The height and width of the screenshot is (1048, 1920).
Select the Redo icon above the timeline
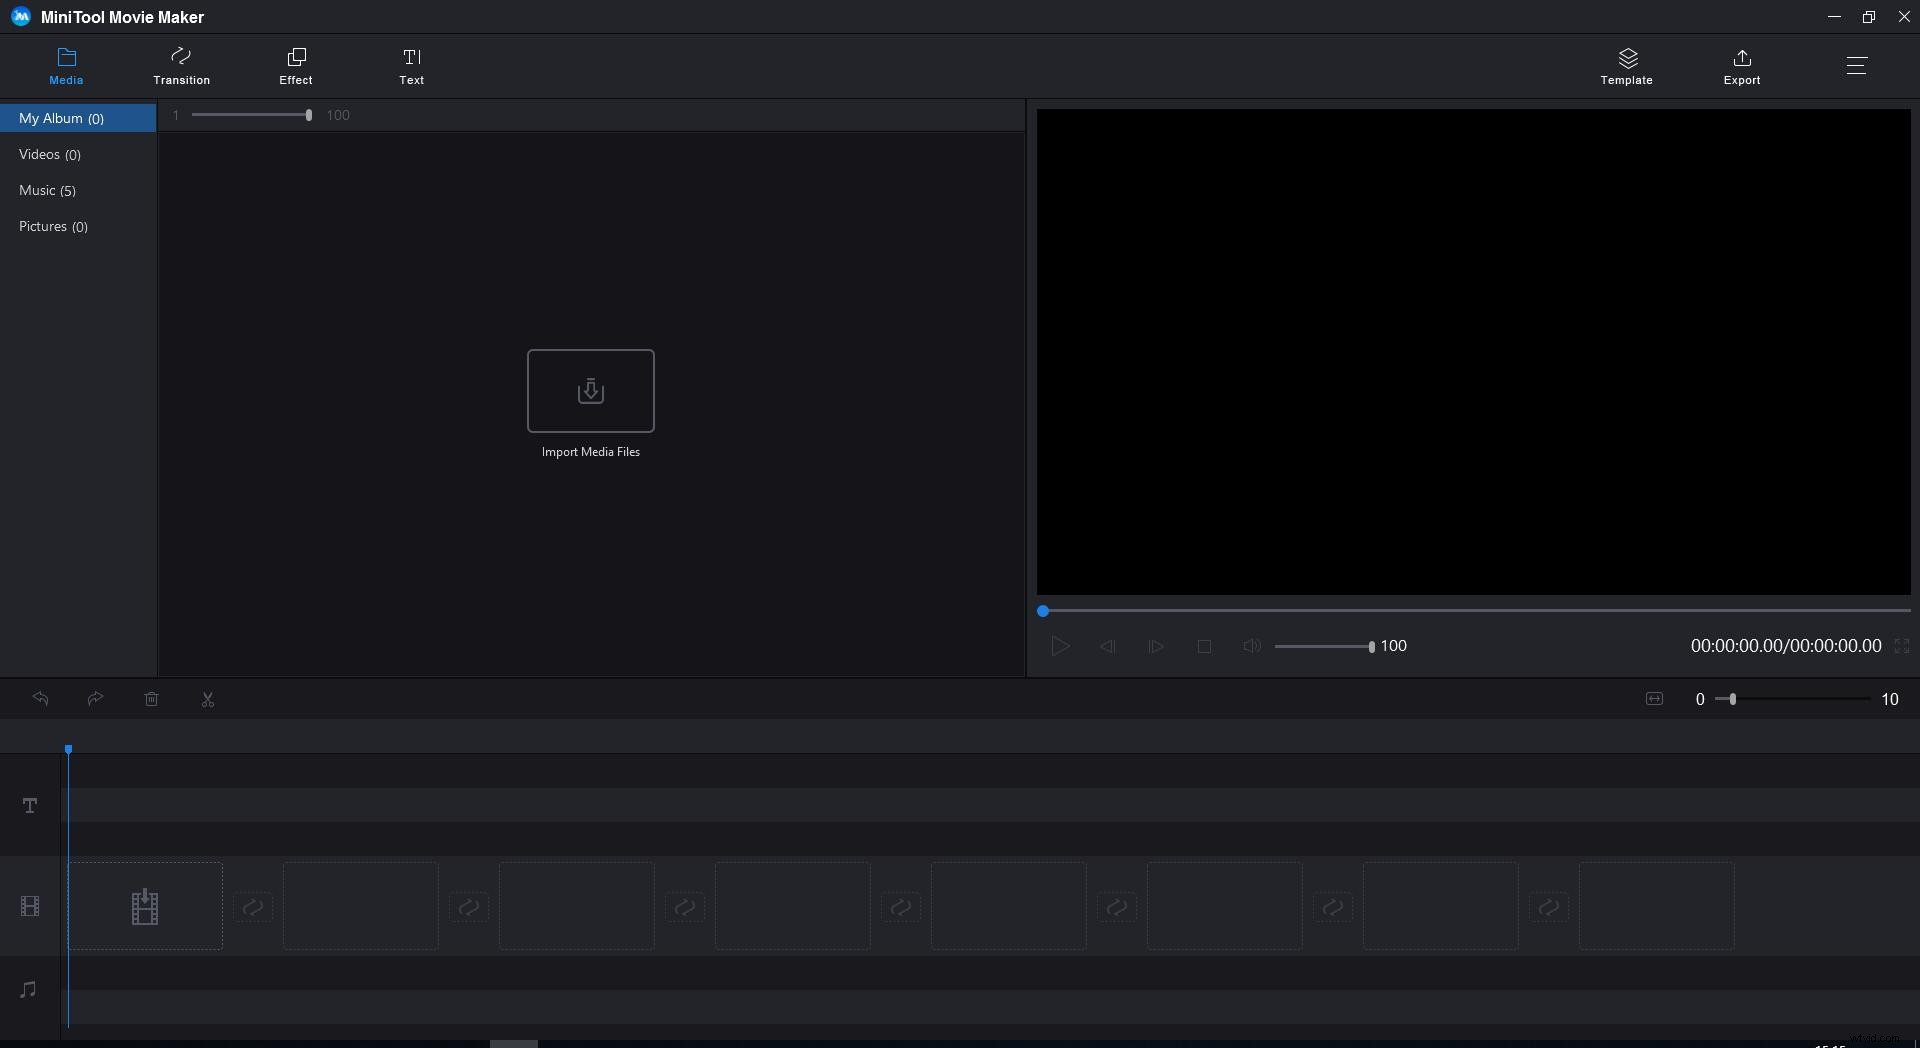point(96,699)
